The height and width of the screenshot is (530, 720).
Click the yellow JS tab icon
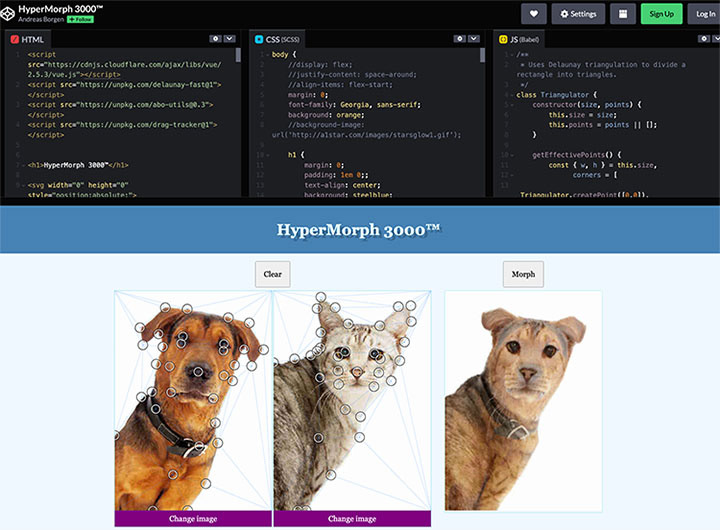(503, 39)
